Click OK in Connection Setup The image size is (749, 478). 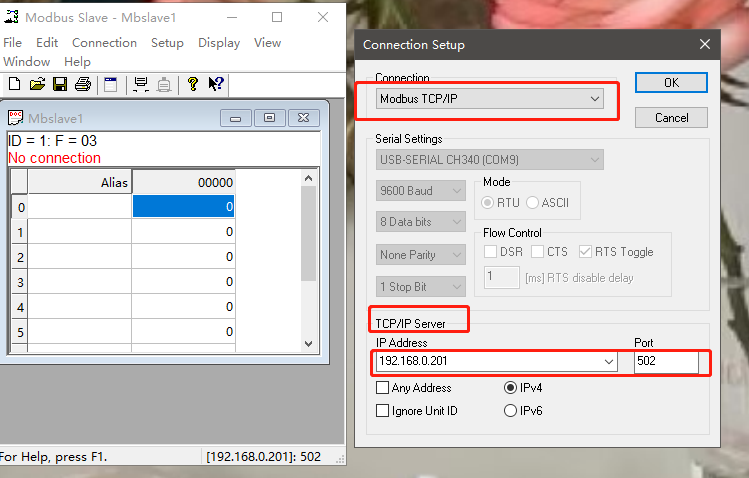pyautogui.click(x=671, y=83)
